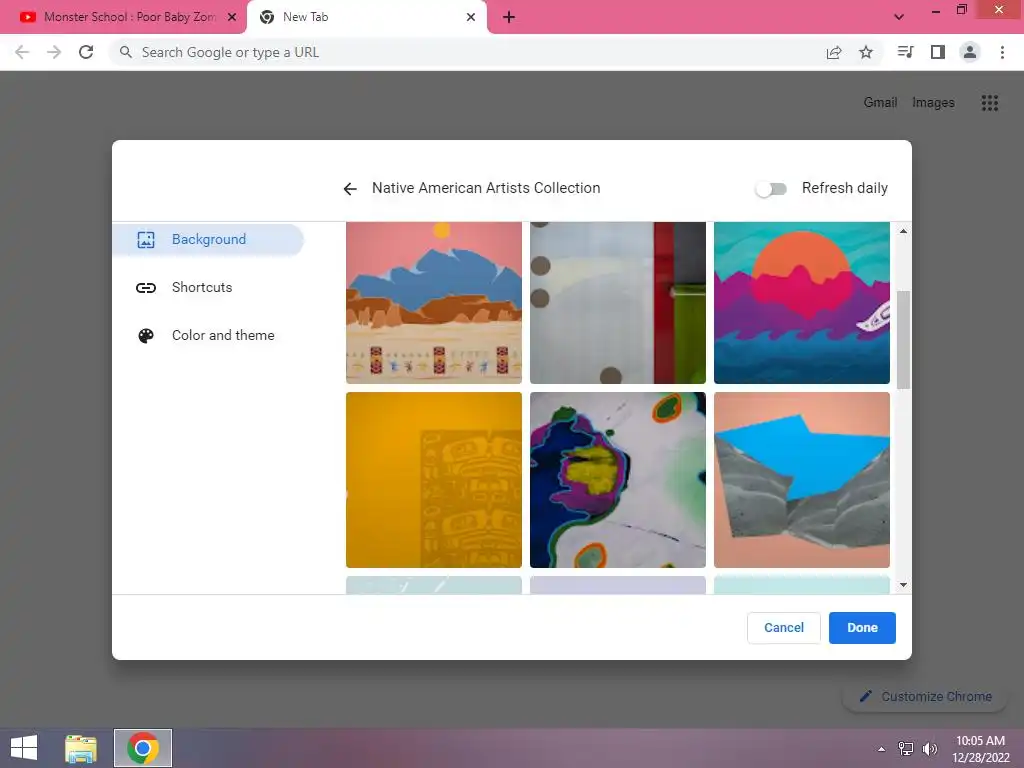Close the New Tab tab
This screenshot has width=1024, height=768.
pyautogui.click(x=471, y=18)
